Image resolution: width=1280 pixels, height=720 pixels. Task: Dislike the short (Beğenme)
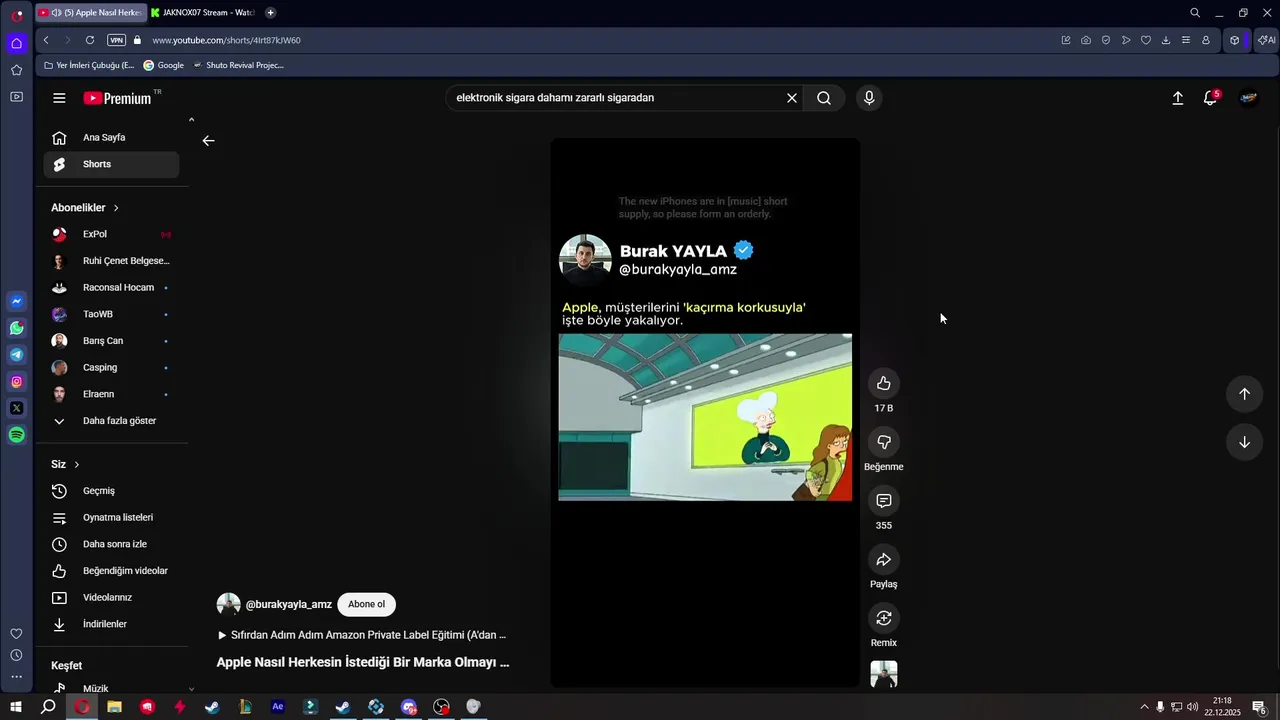(884, 442)
